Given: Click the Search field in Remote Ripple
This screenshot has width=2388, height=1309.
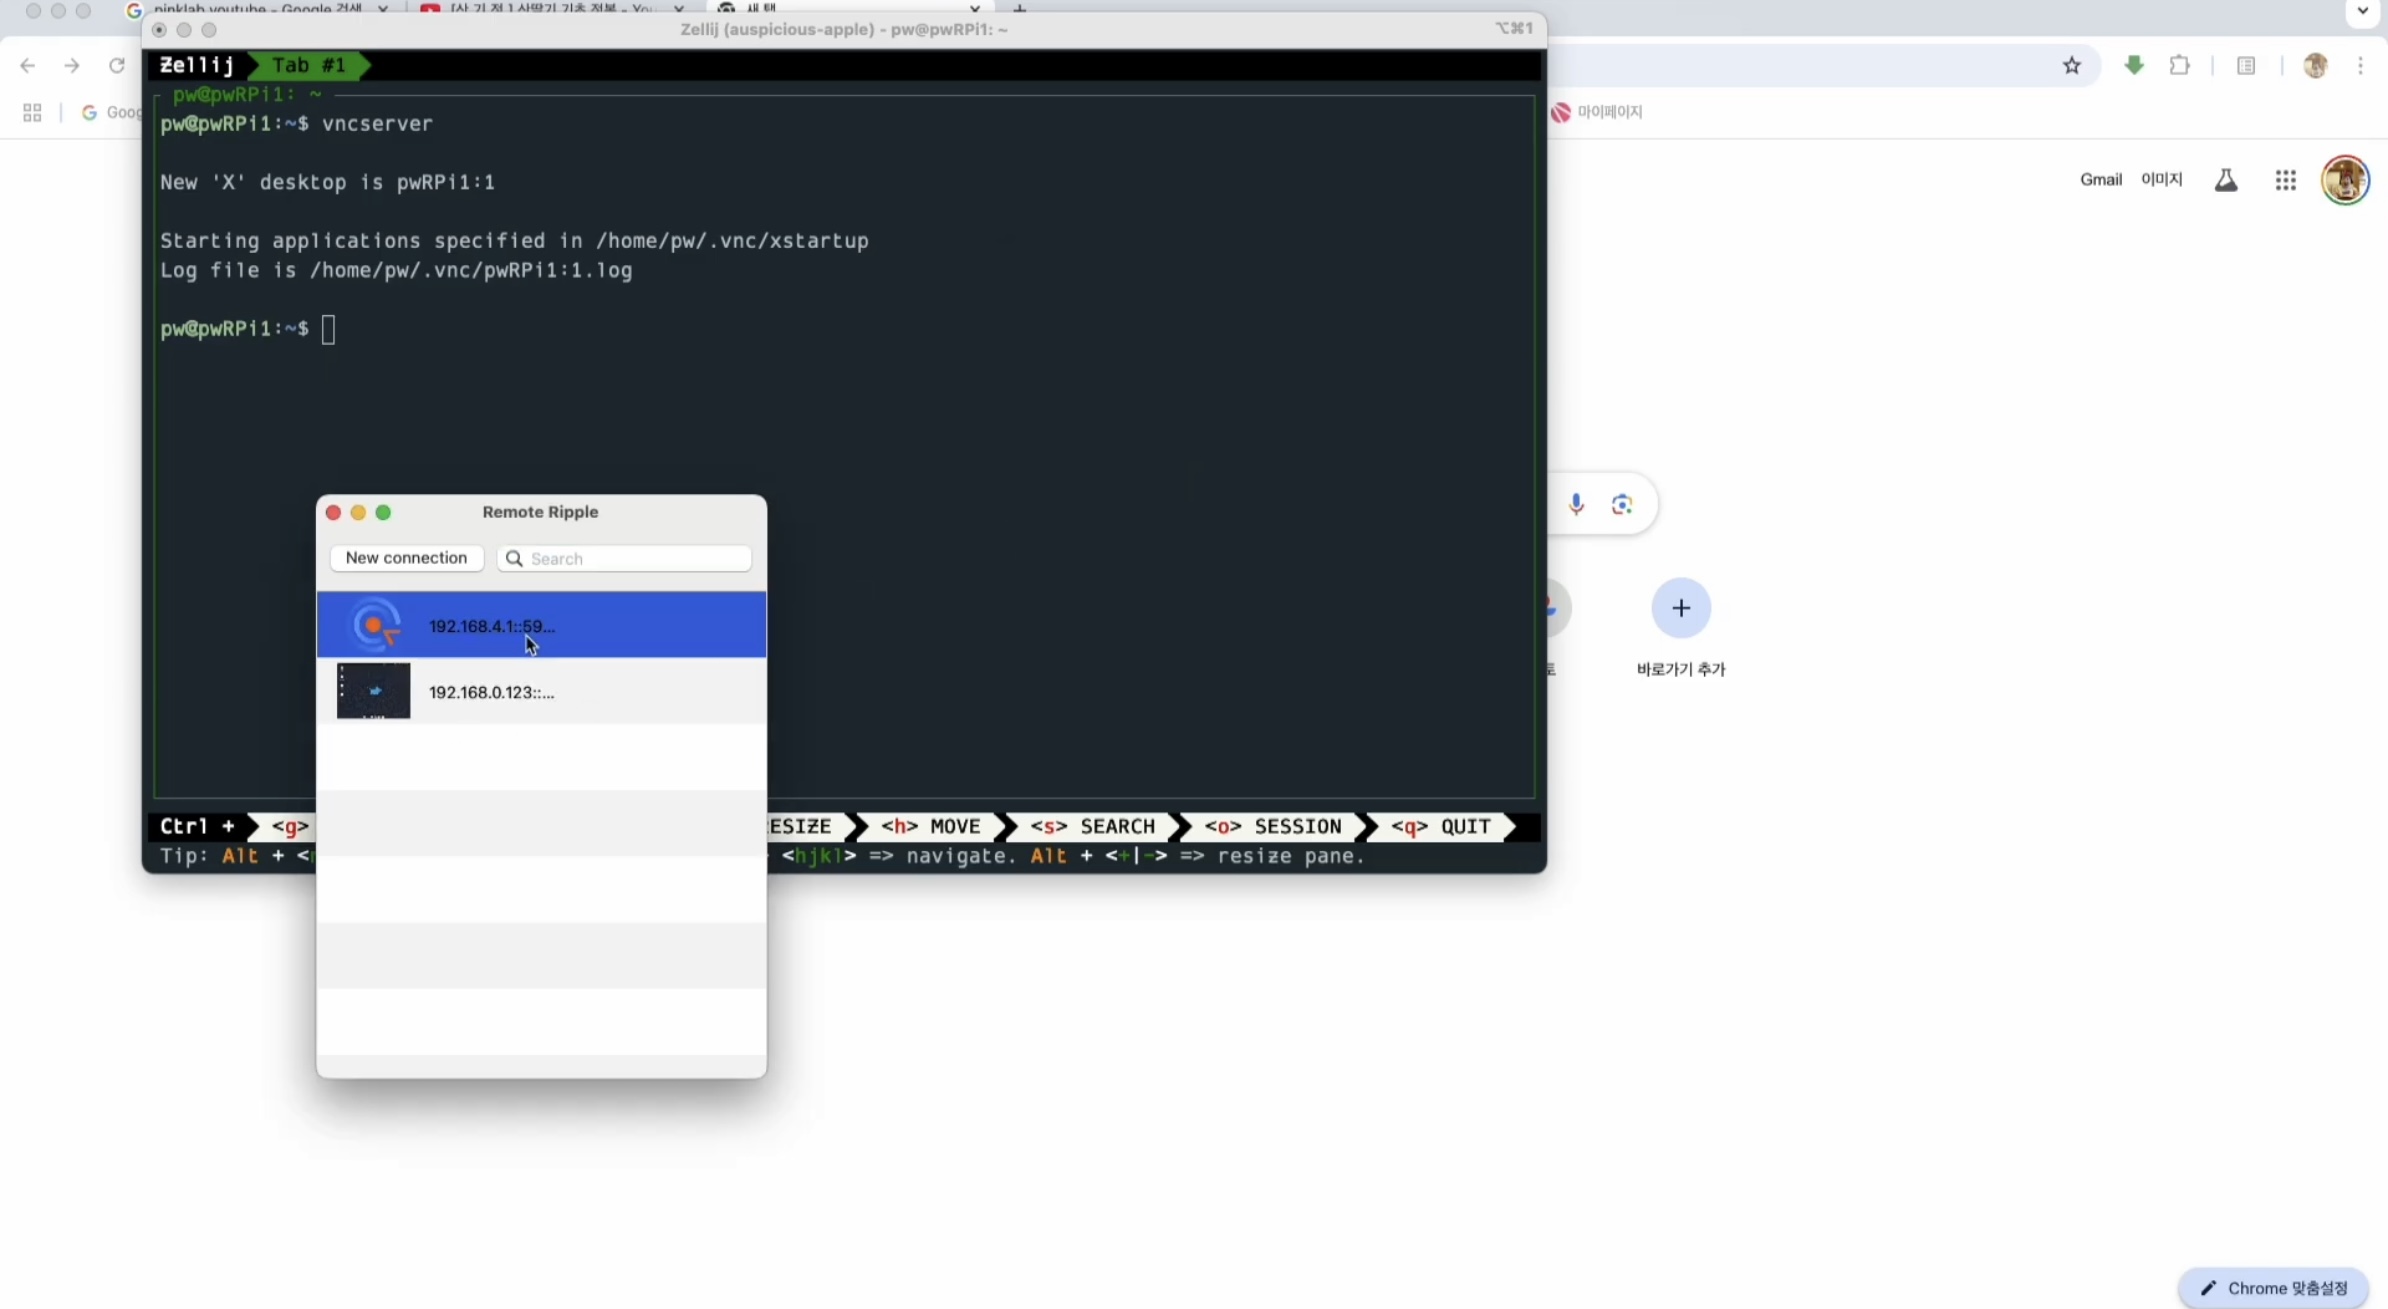Looking at the screenshot, I should click(638, 558).
